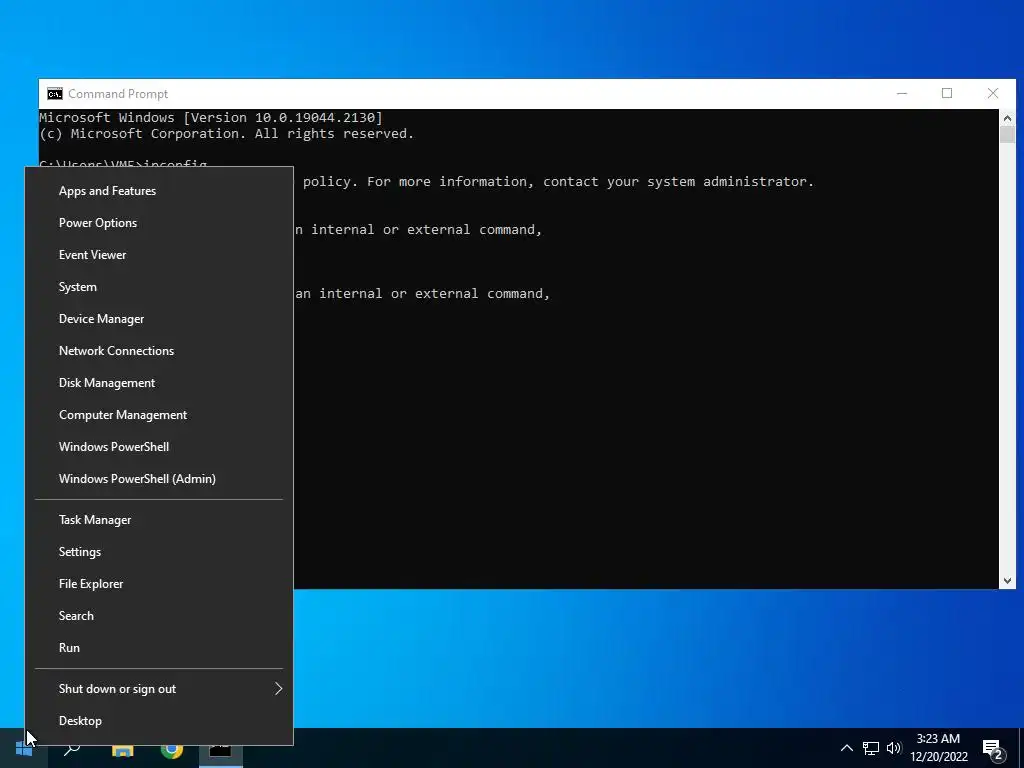
Task: Click the Windows Start button
Action: click(24, 748)
